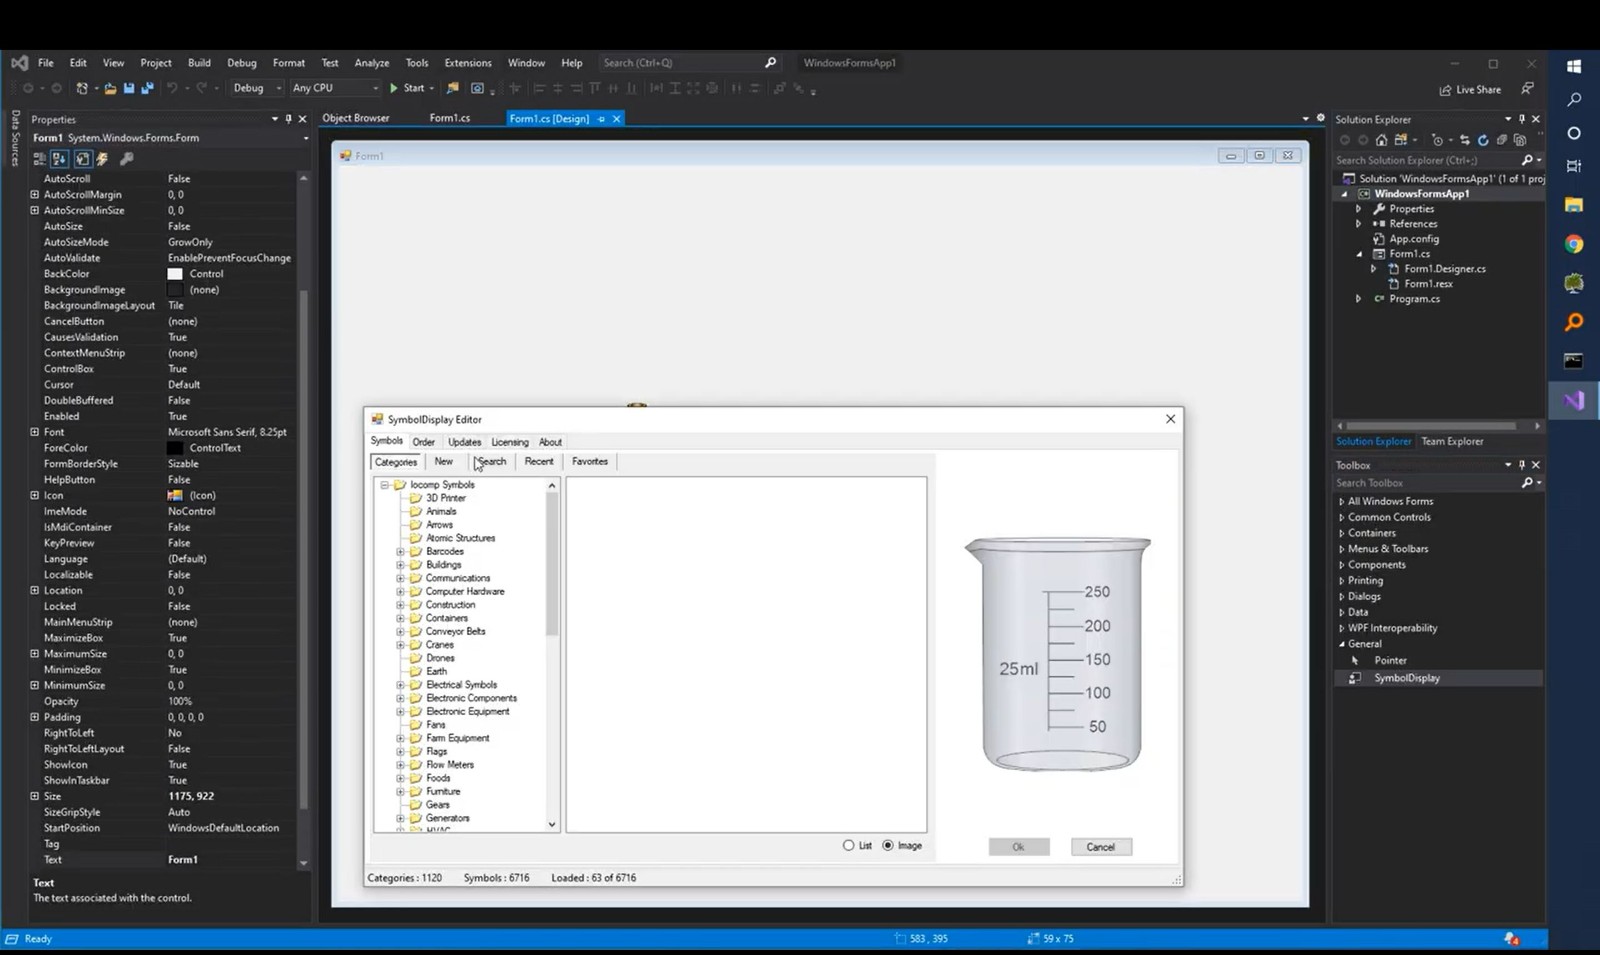Collapse the Iocomp Symbols root node
Viewport: 1600px width, 955px height.
[x=384, y=485]
